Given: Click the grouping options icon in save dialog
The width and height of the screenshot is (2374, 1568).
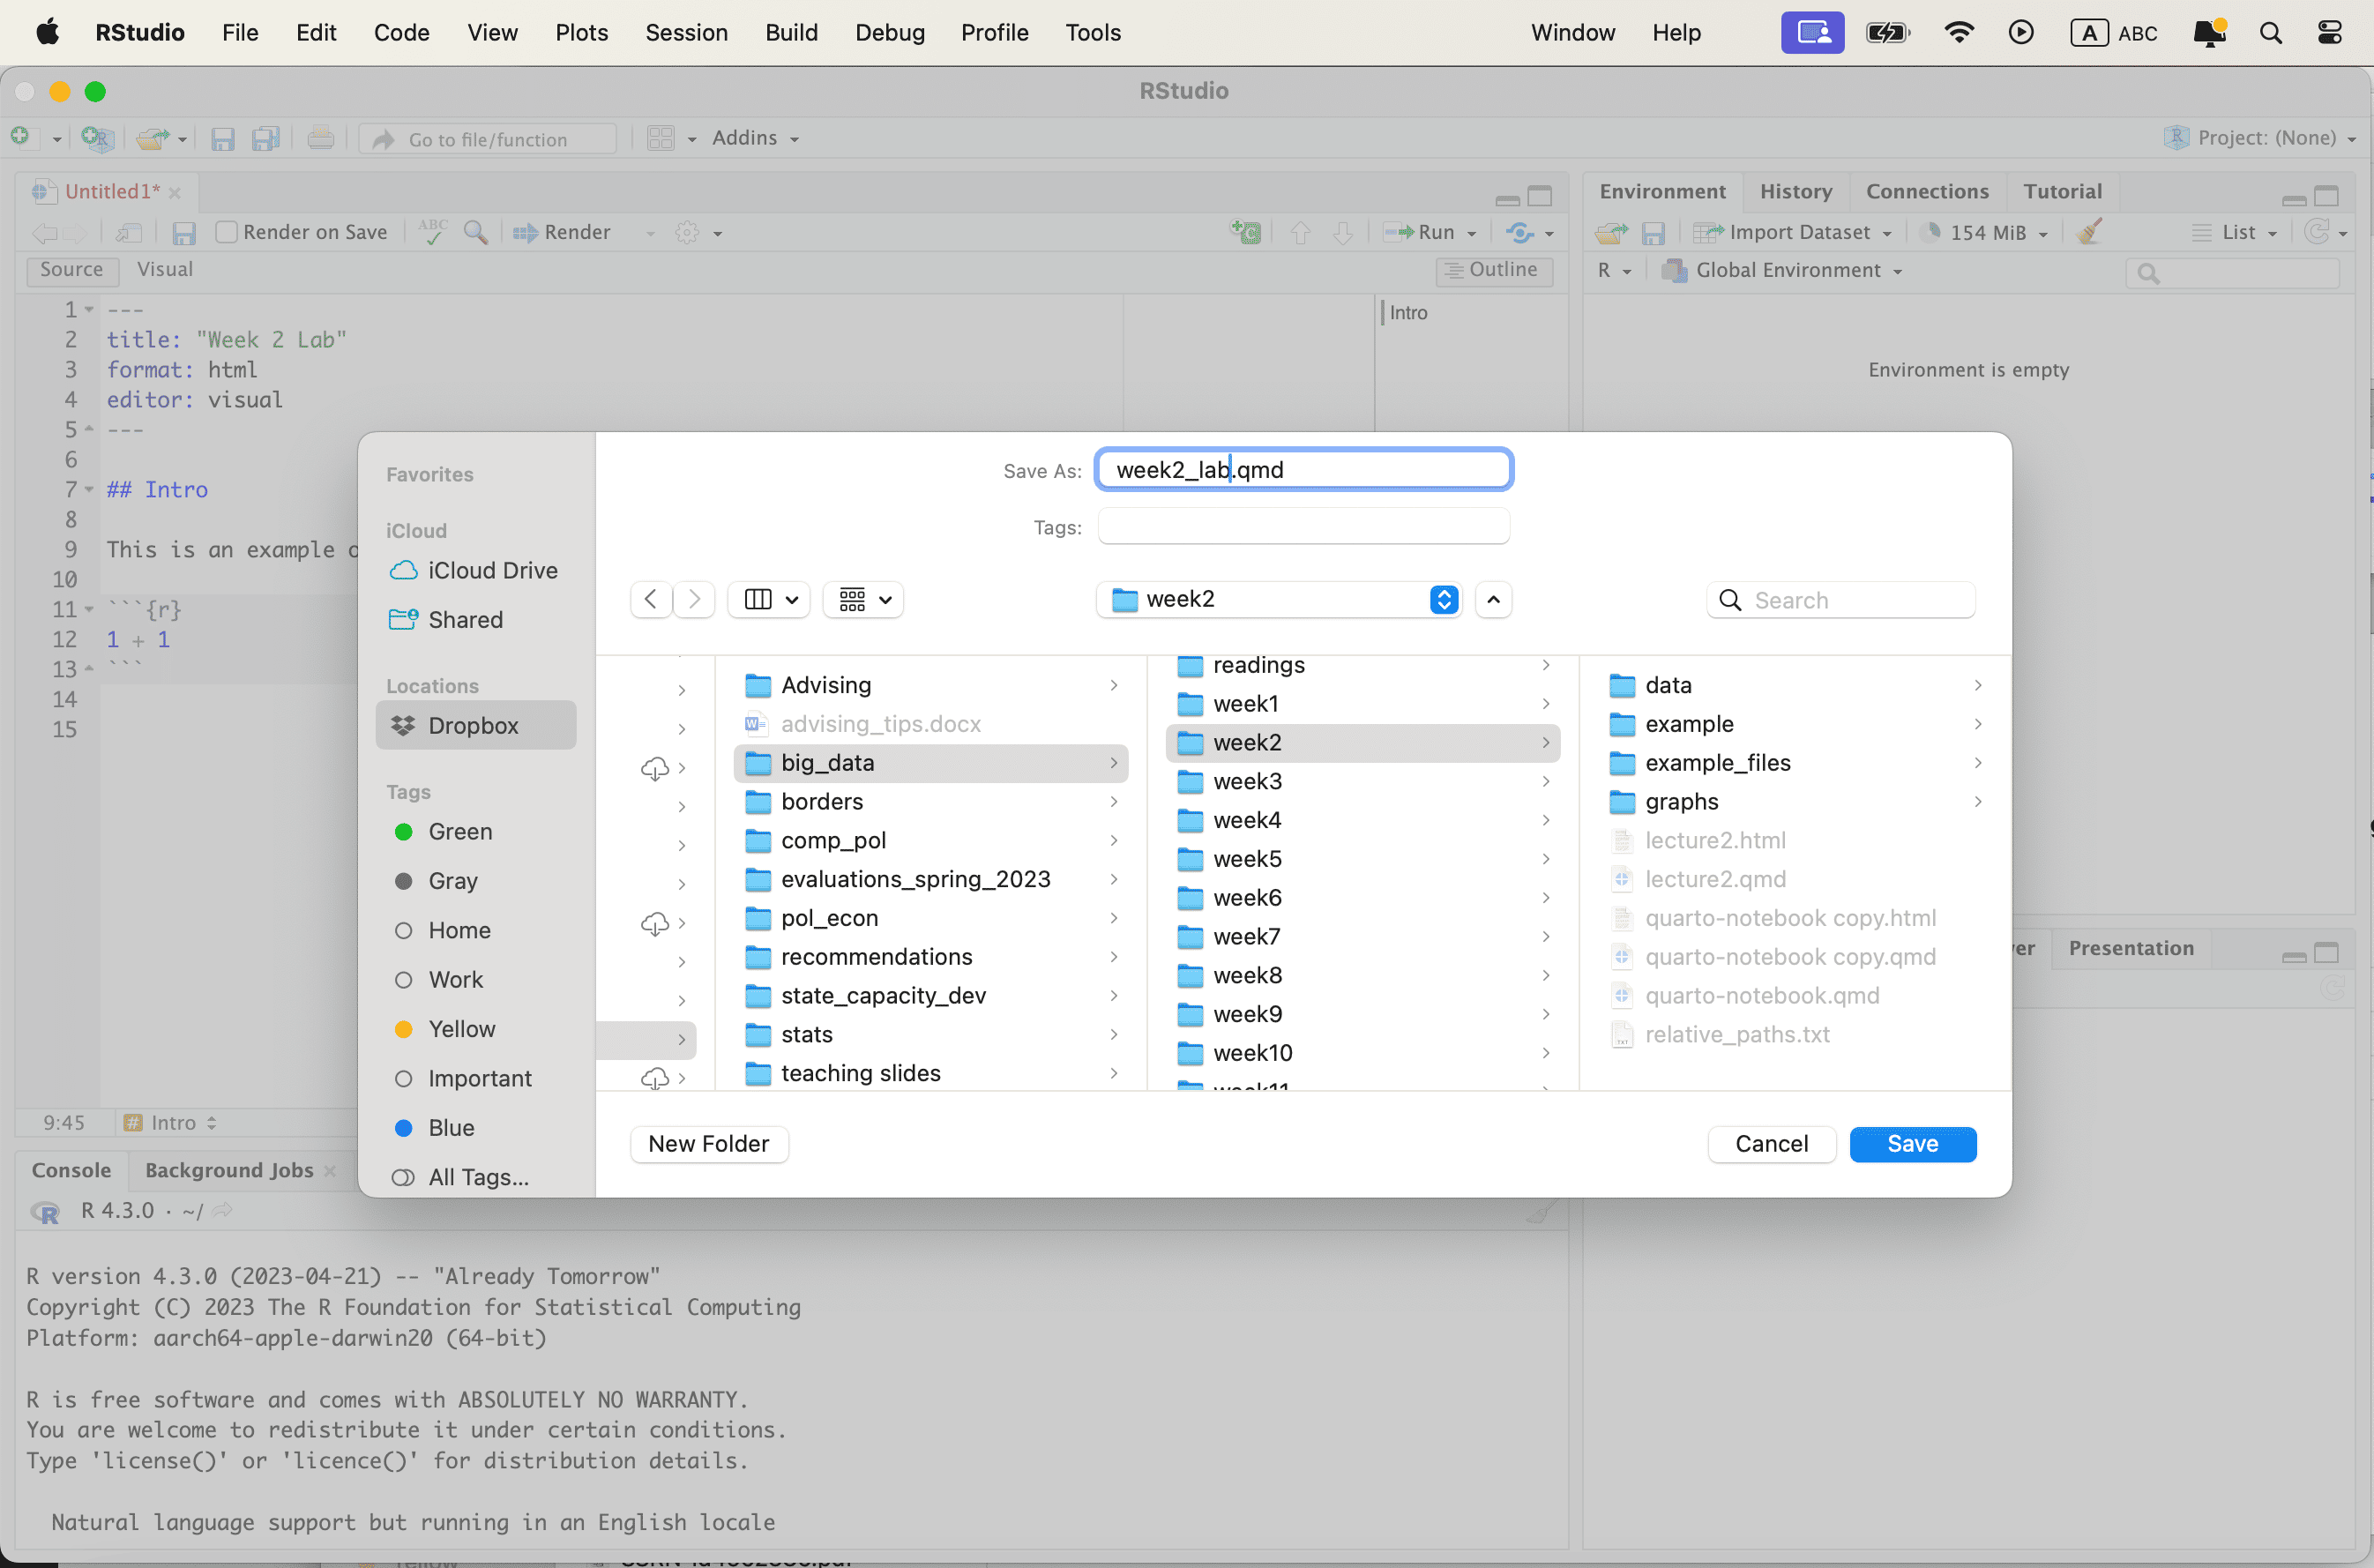Looking at the screenshot, I should point(863,599).
